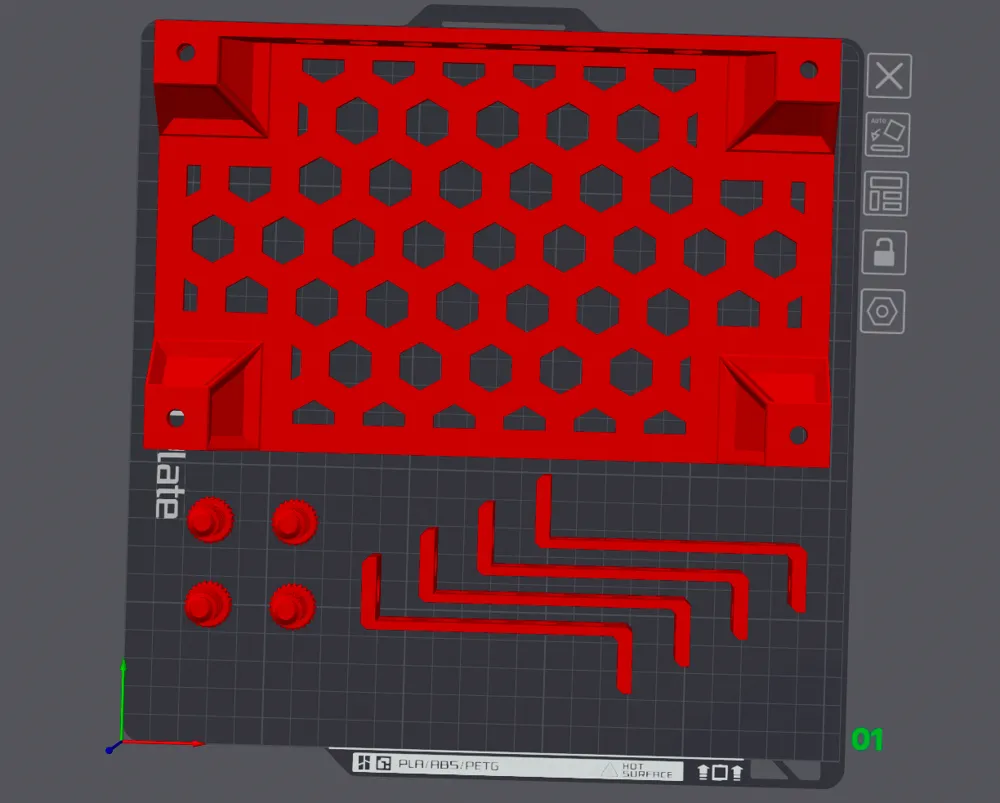Open plate settings hexagon icon
The width and height of the screenshot is (1000, 803).
coord(883,311)
